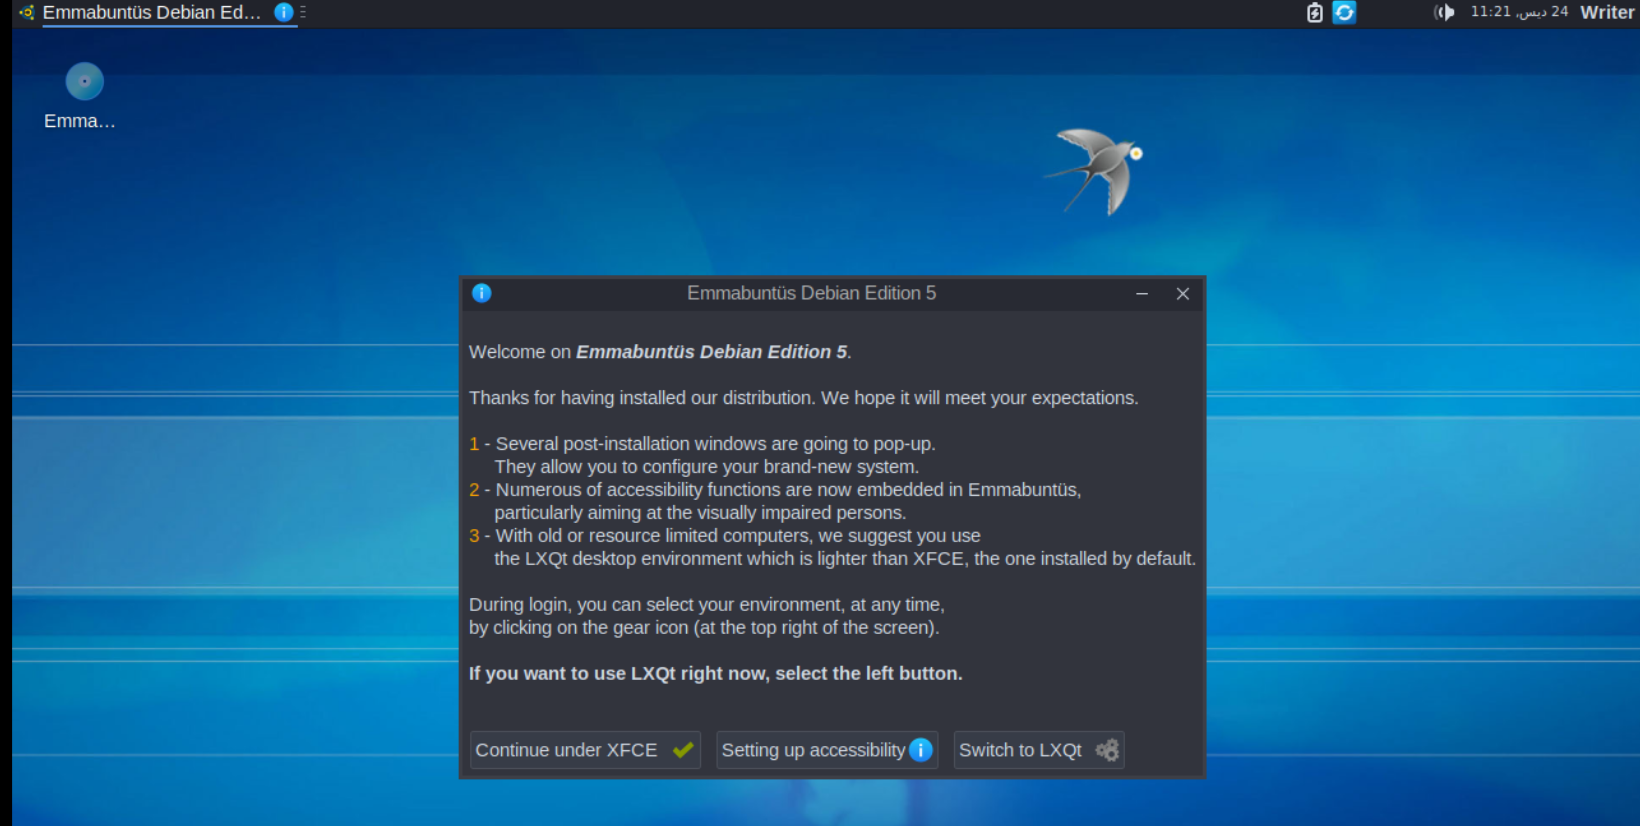
Task: Open the applications menu icon at top-left
Action: click(x=26, y=13)
